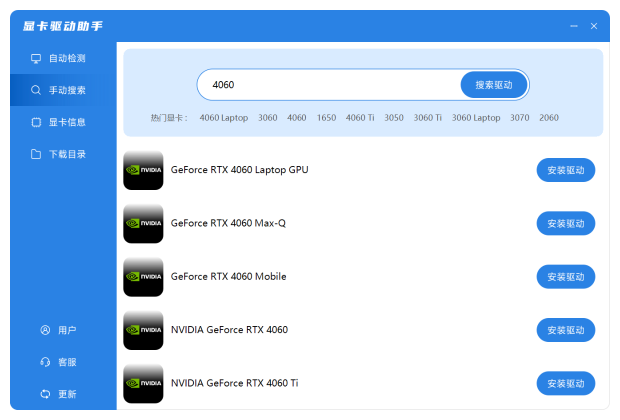Open the 显卡信息 sidebar tab
This screenshot has height=420, width=620.
[66, 122]
